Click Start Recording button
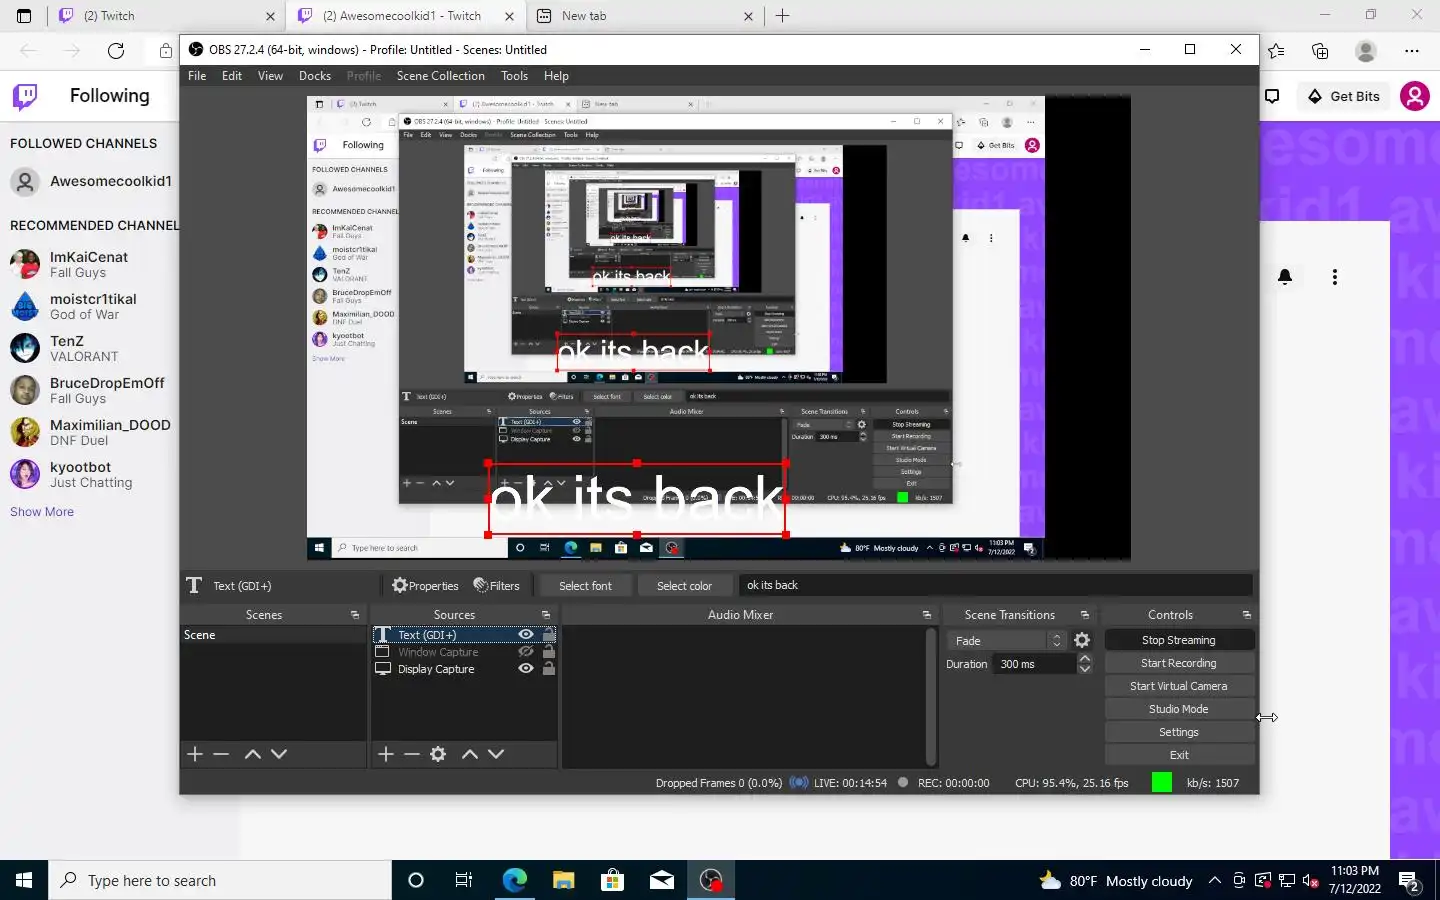This screenshot has height=900, width=1440. [x=1179, y=663]
